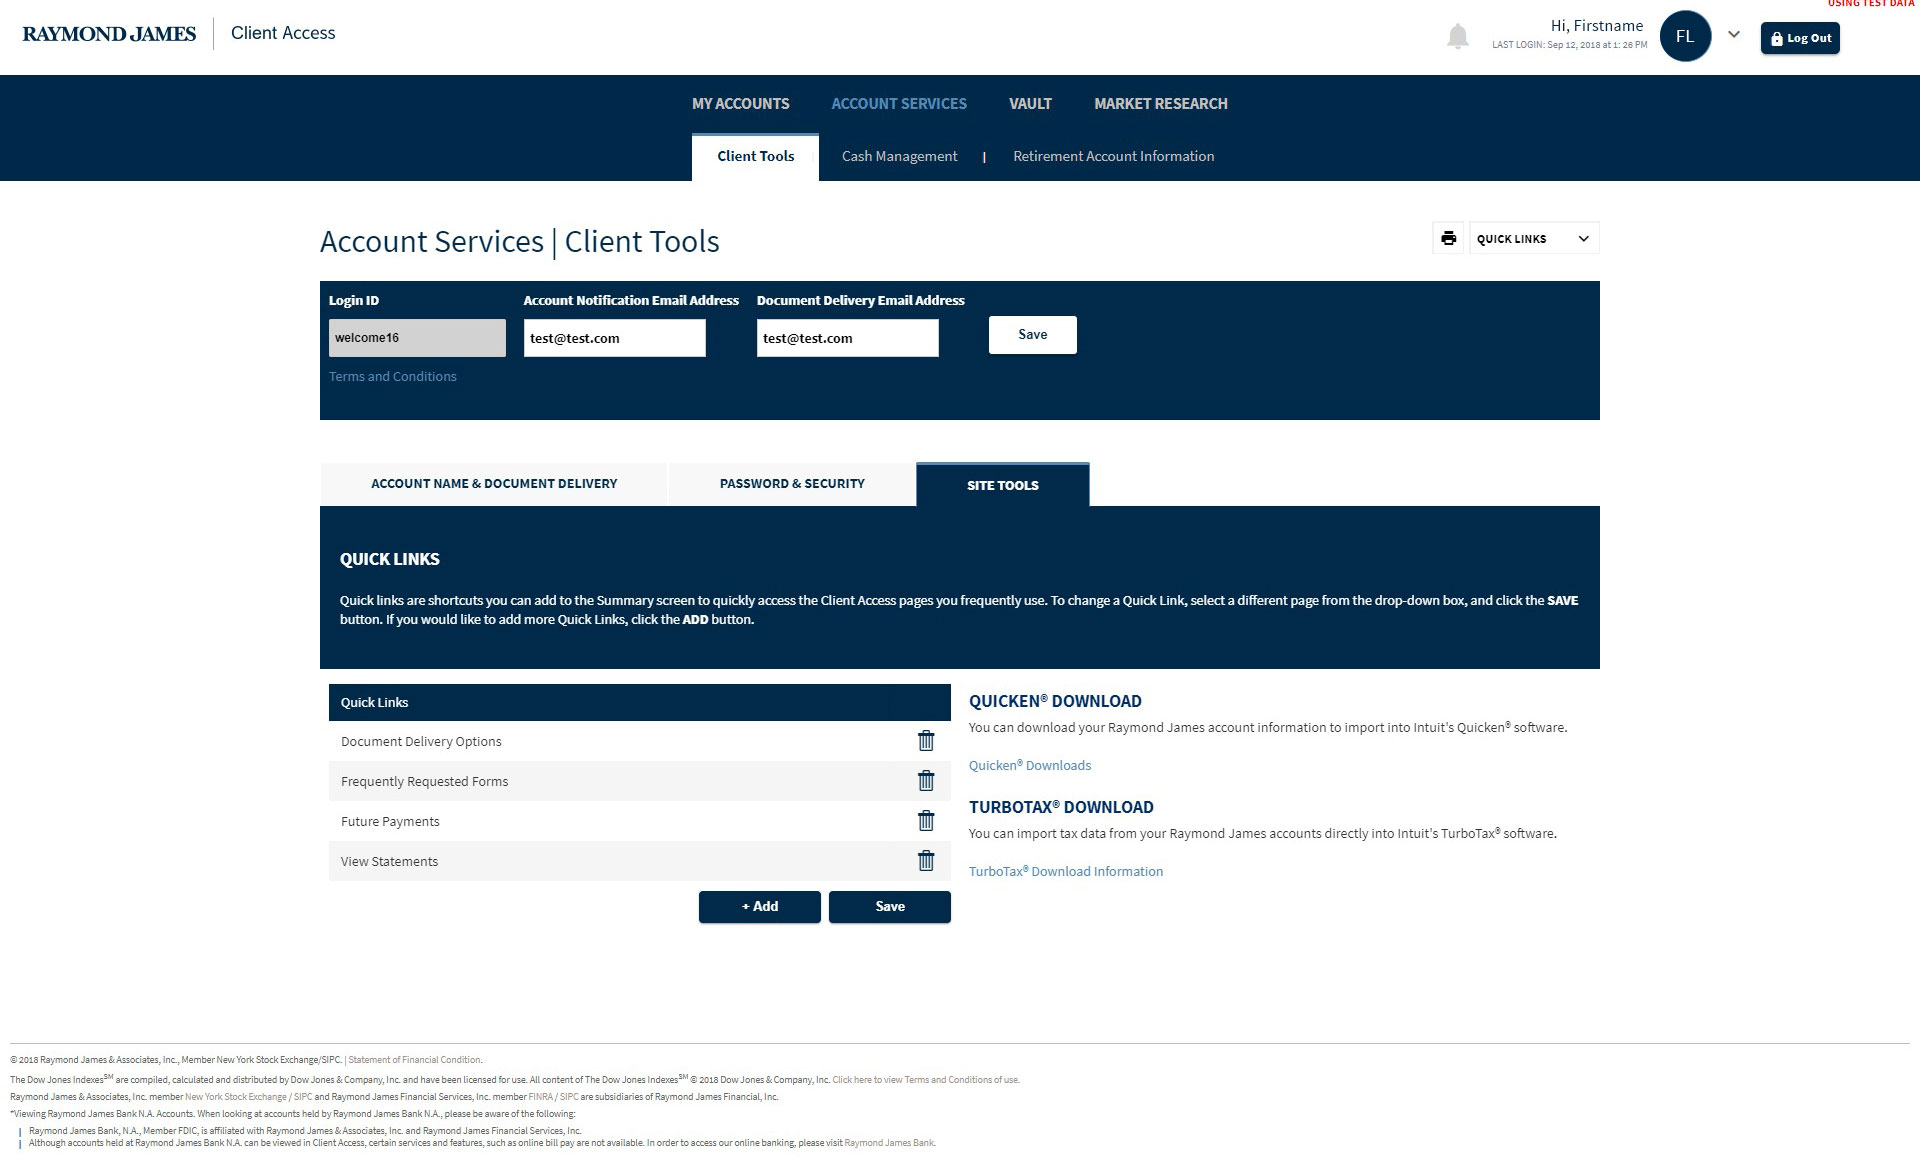Image resolution: width=1920 pixels, height=1164 pixels.
Task: Remove the Frequently Requested Forms quick link
Action: tap(926, 781)
